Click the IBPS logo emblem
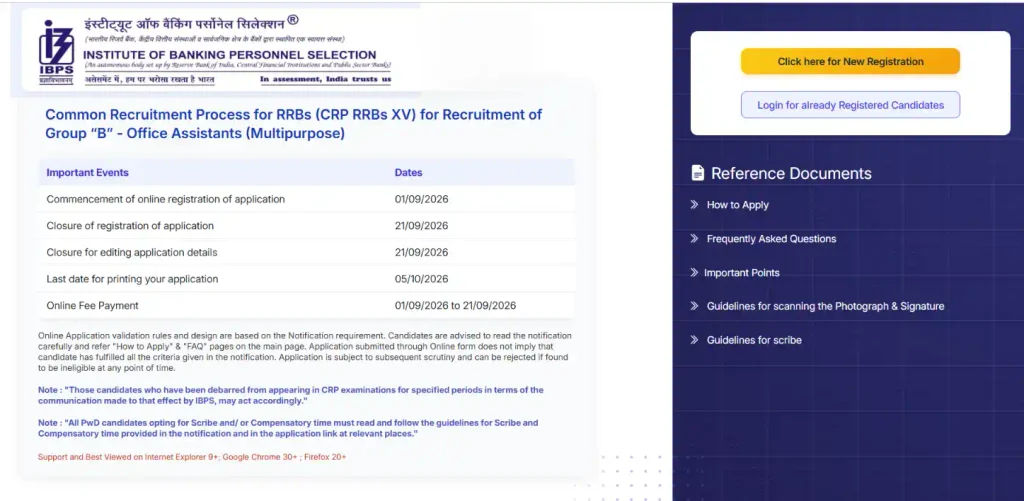Viewport: 1024px width, 501px height. click(56, 51)
